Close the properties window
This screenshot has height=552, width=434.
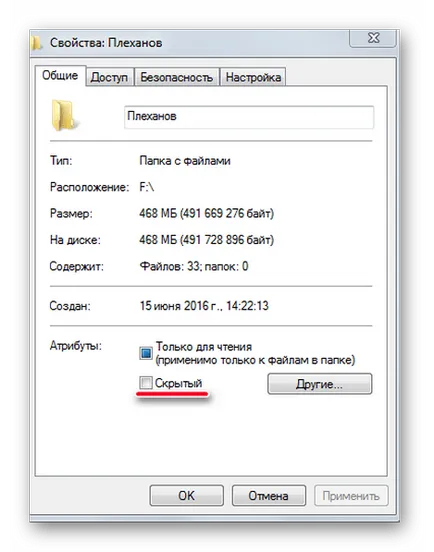pyautogui.click(x=373, y=38)
